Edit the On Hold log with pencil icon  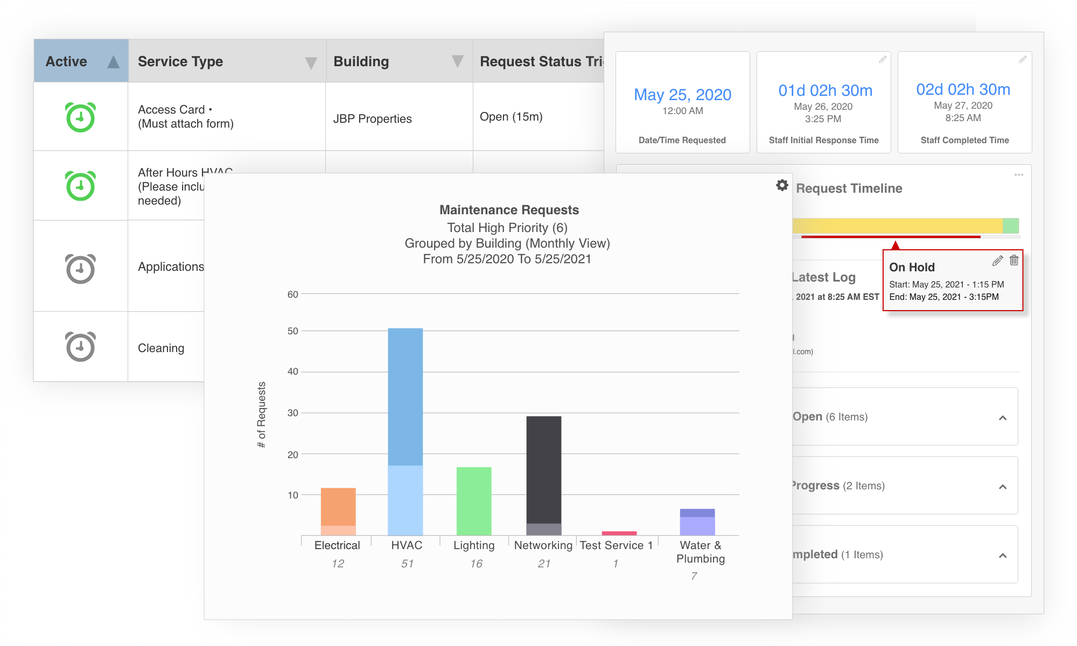997,260
